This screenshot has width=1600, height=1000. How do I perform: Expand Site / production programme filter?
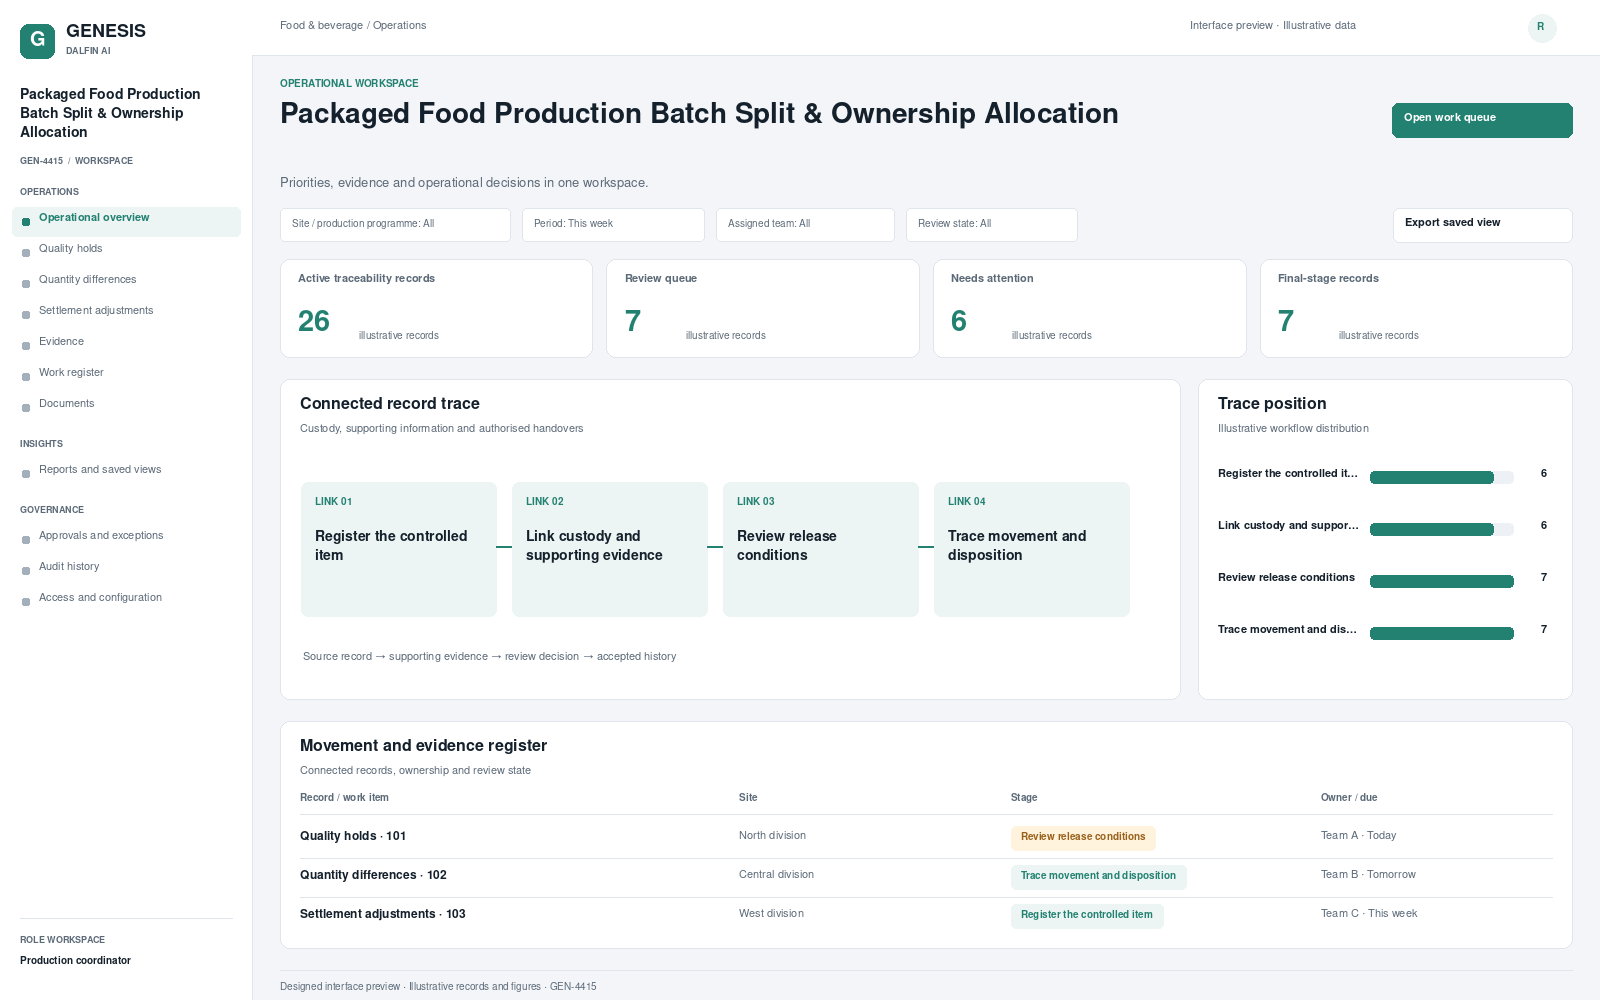point(395,225)
